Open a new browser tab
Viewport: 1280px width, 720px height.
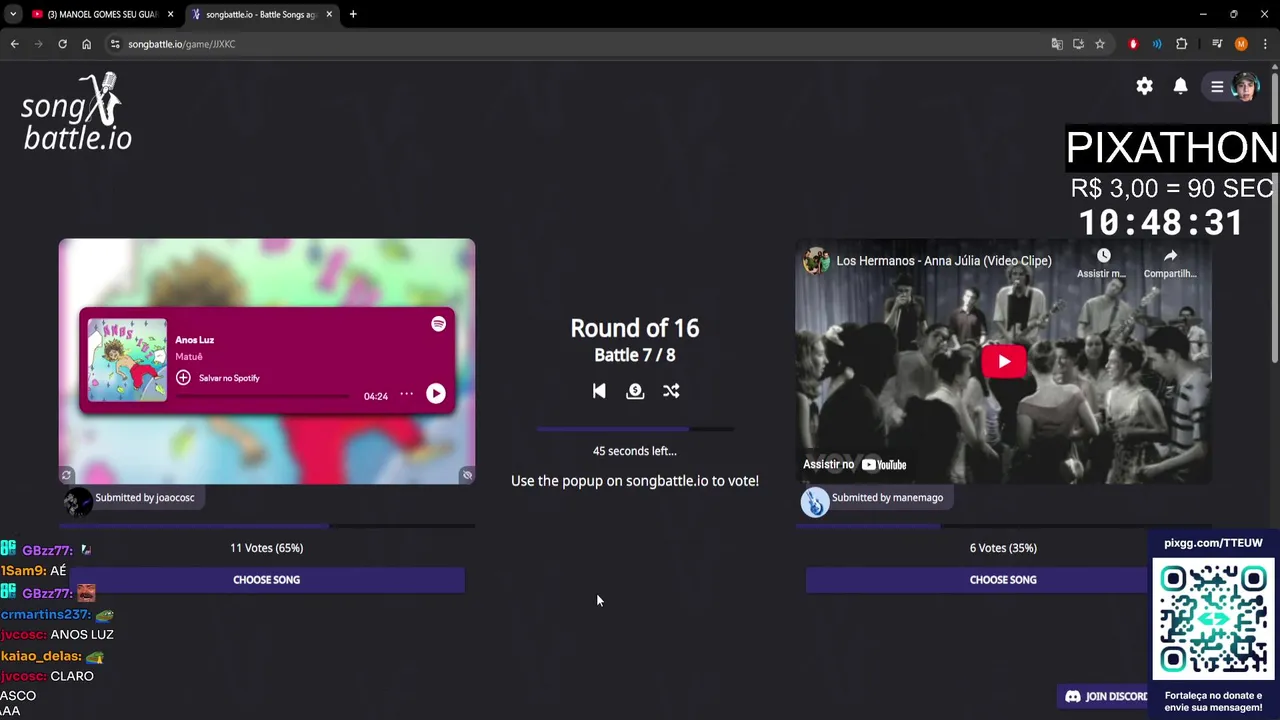pyautogui.click(x=353, y=14)
